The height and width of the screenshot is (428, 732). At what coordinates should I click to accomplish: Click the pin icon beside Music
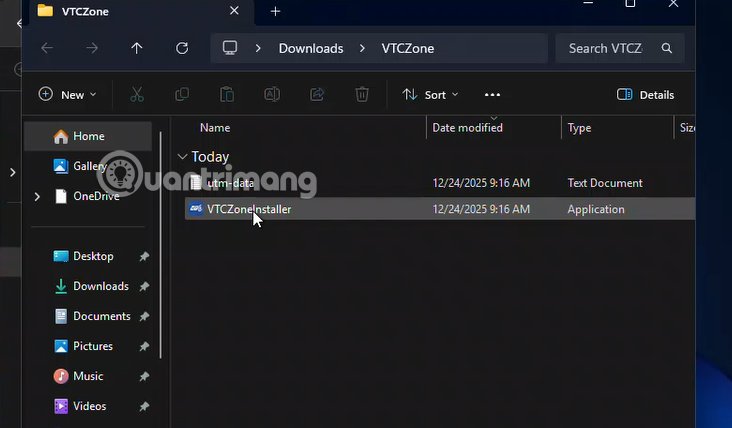pyautogui.click(x=144, y=376)
